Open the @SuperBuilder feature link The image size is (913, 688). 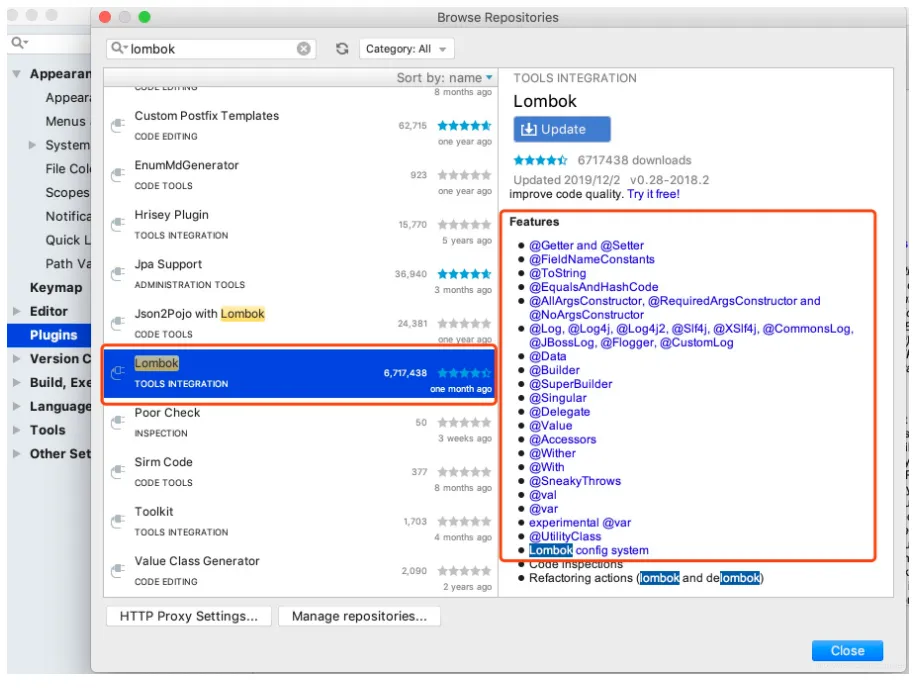(571, 384)
